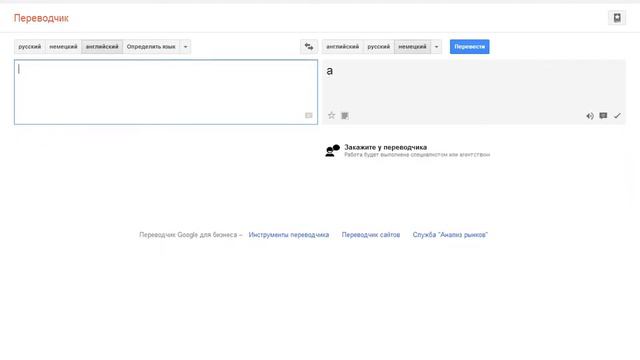Open the phrasebook icon in the header
The width and height of the screenshot is (640, 360).
(x=617, y=18)
